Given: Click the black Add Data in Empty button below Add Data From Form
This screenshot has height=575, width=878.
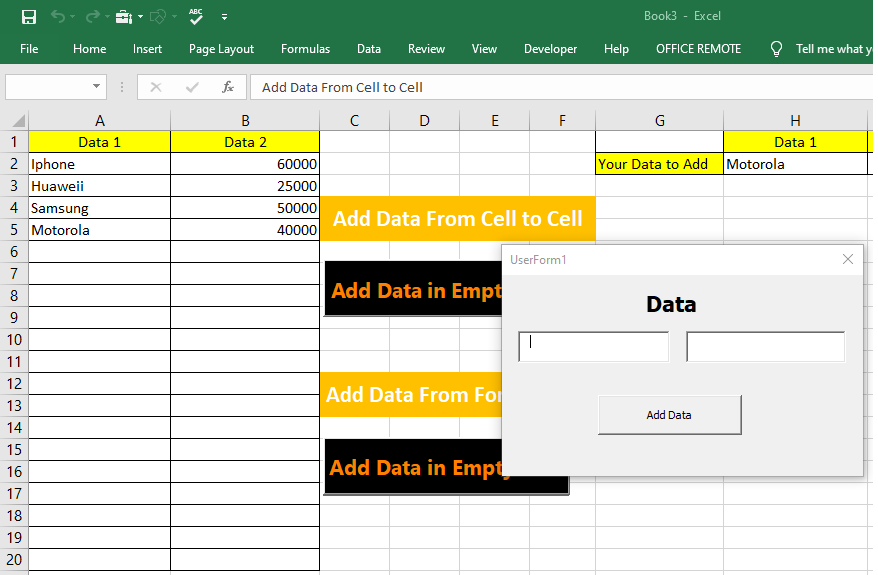Looking at the screenshot, I should pos(446,467).
